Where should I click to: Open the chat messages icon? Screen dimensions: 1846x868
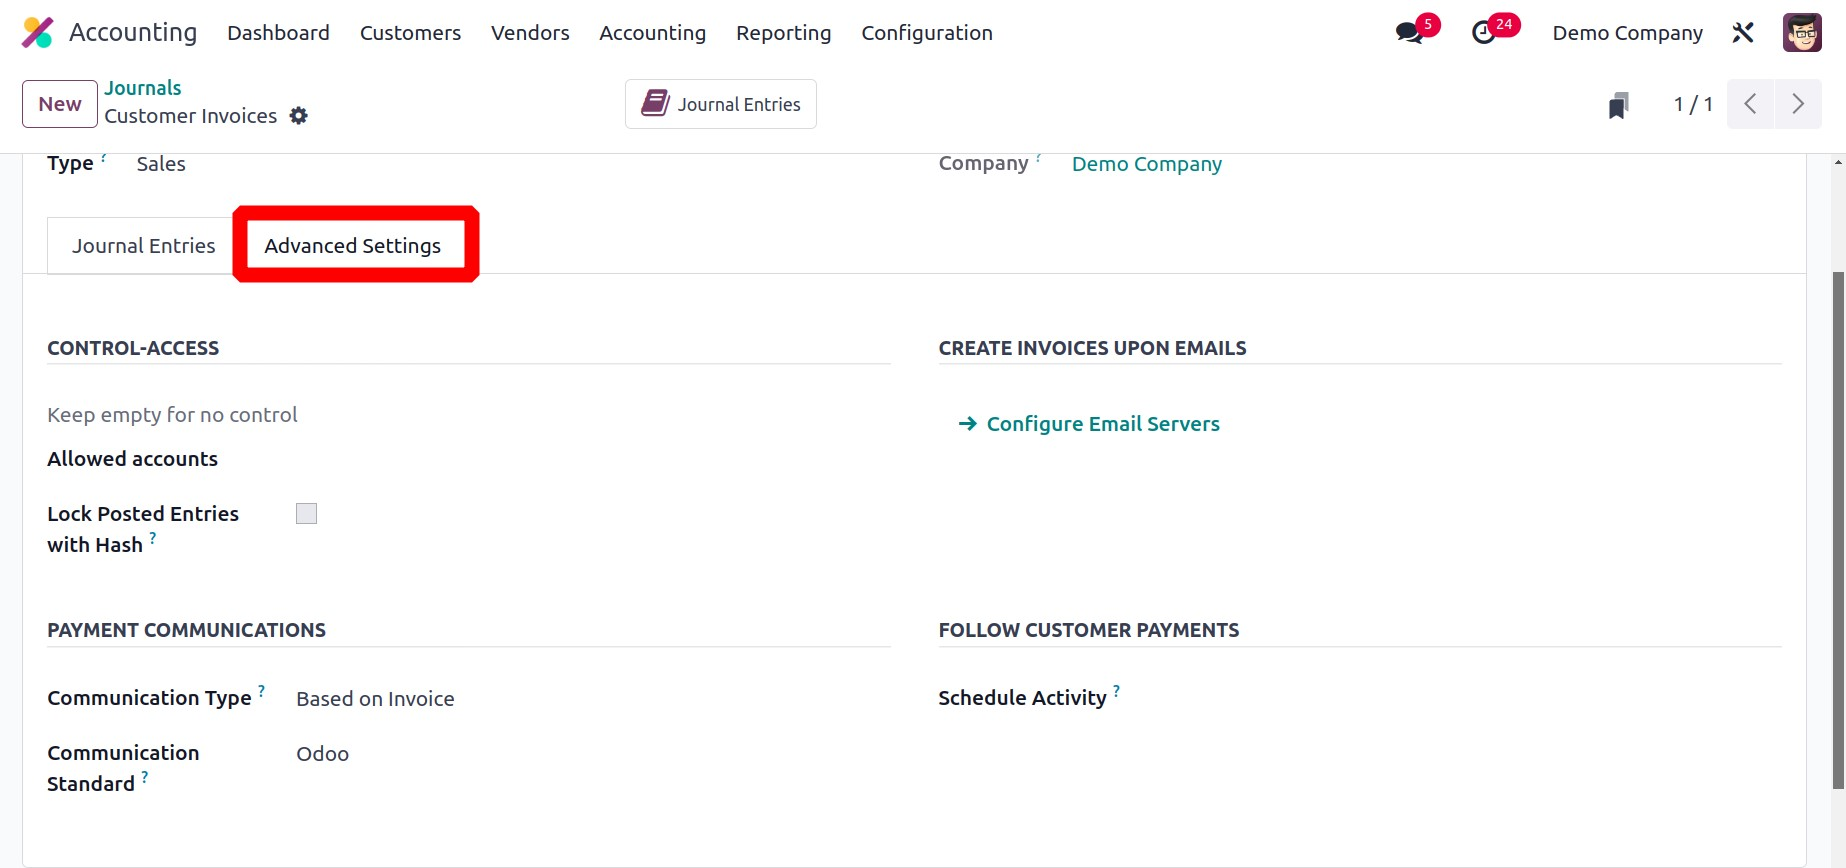[1409, 33]
